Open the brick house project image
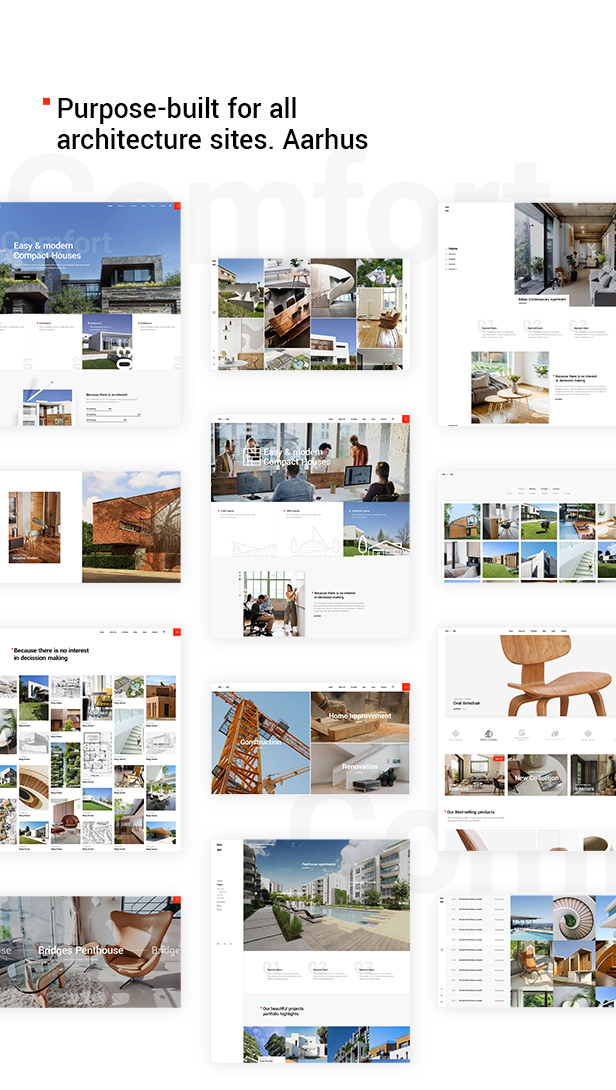Viewport: 616px width, 1090px height. (131, 526)
